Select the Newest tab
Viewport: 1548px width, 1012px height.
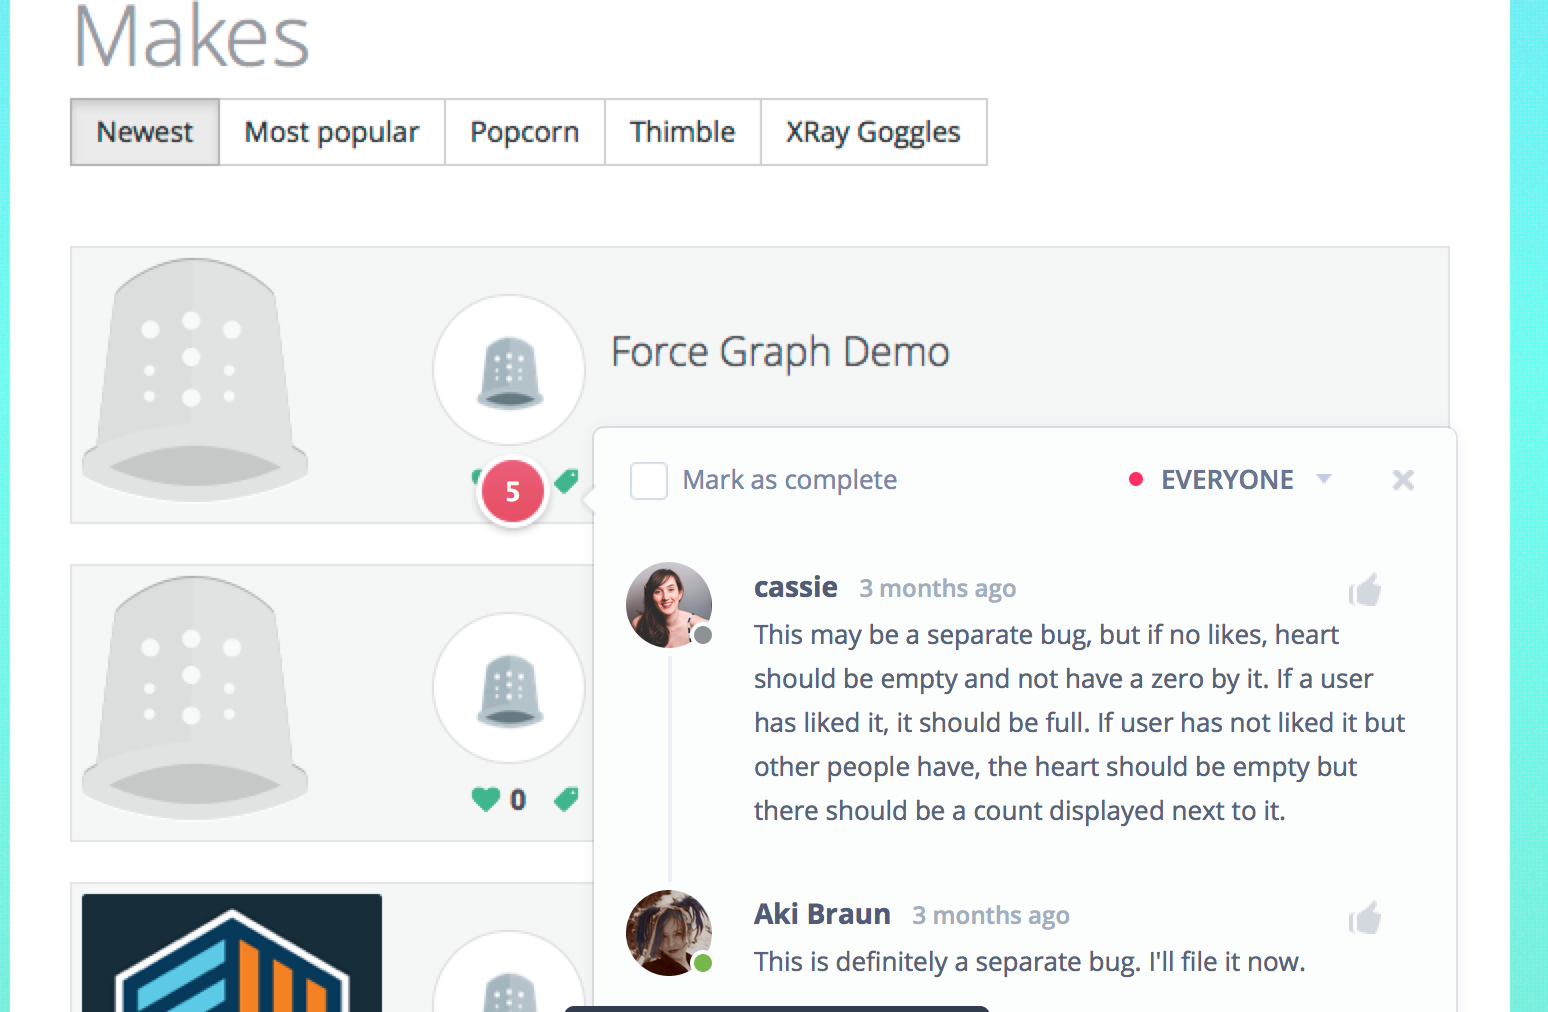point(145,132)
